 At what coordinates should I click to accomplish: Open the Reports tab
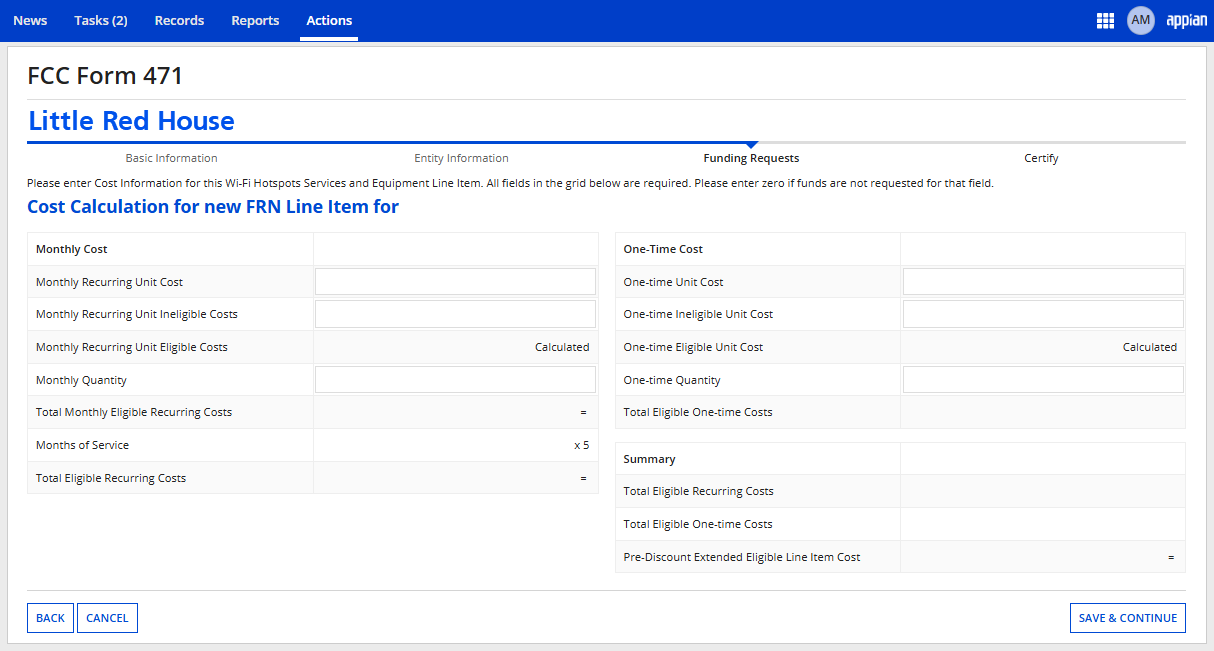point(255,21)
